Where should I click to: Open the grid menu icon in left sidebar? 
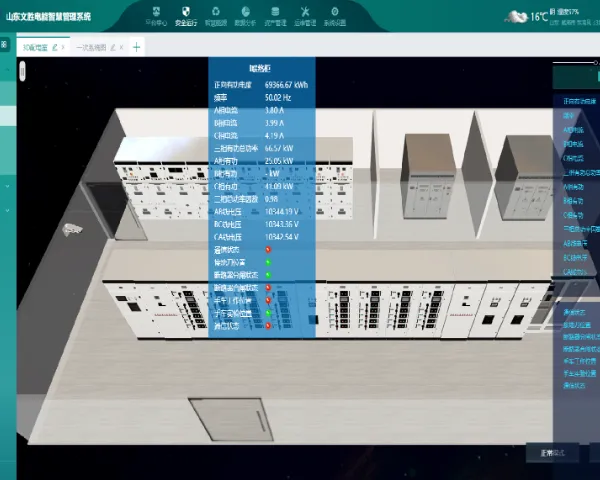pyautogui.click(x=4, y=44)
